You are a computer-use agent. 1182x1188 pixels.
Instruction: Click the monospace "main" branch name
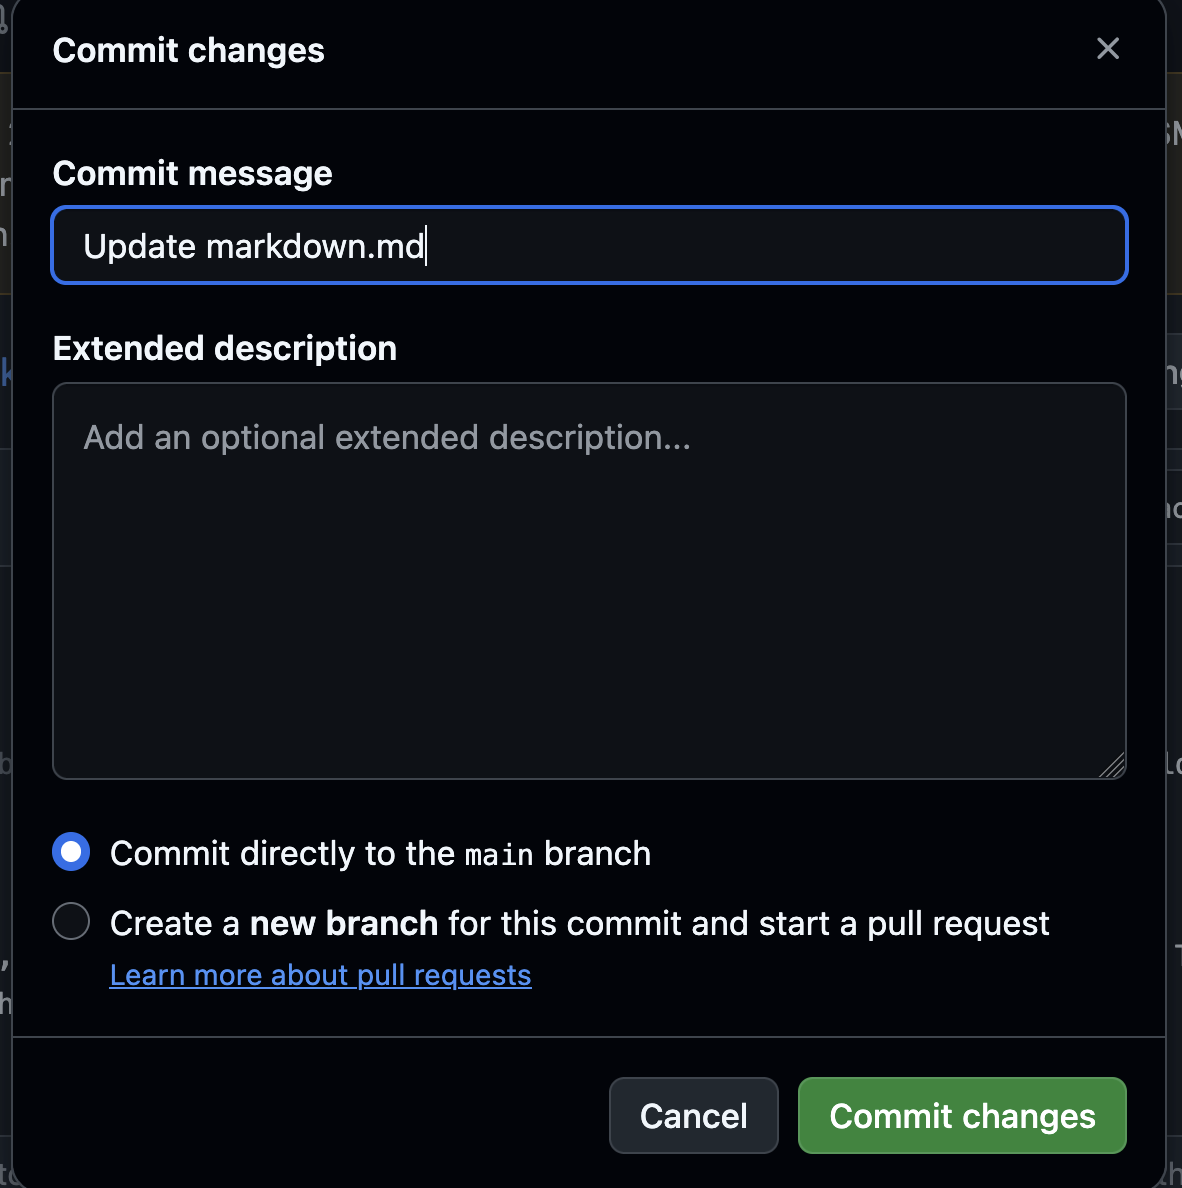point(499,855)
